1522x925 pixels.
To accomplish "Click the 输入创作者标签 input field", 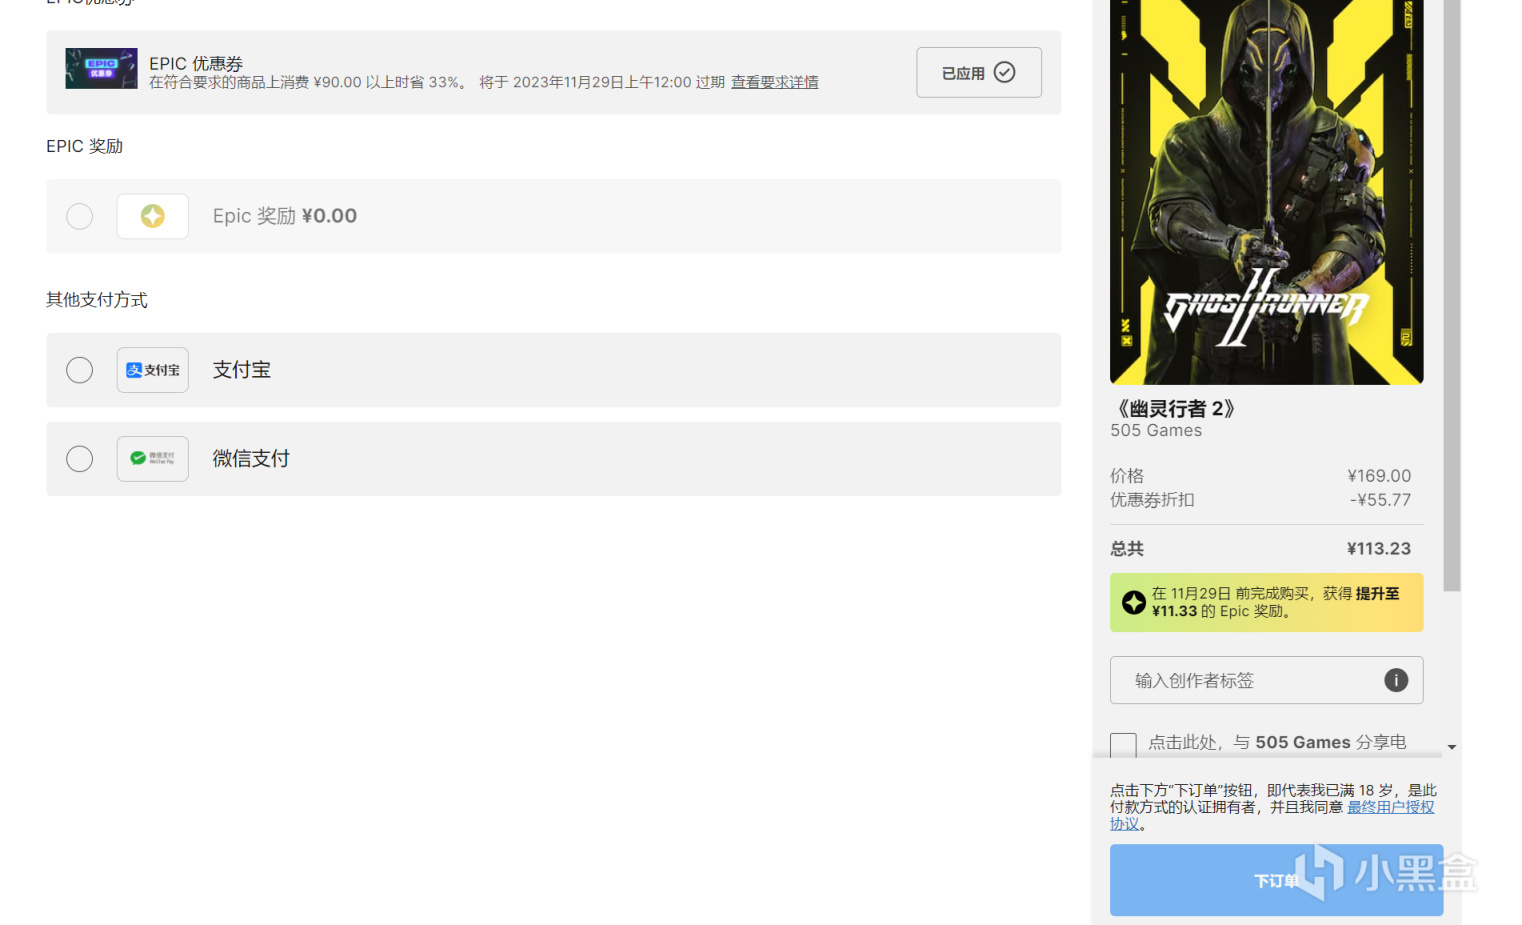I will pyautogui.click(x=1266, y=680).
